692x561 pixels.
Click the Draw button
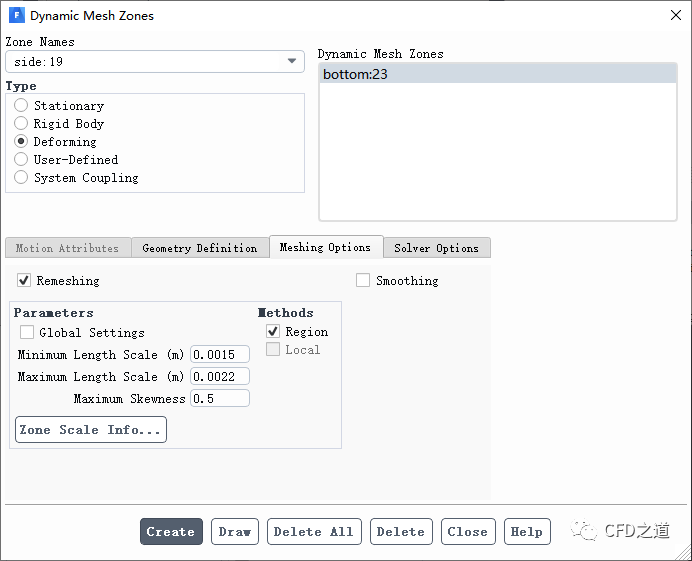pos(235,531)
